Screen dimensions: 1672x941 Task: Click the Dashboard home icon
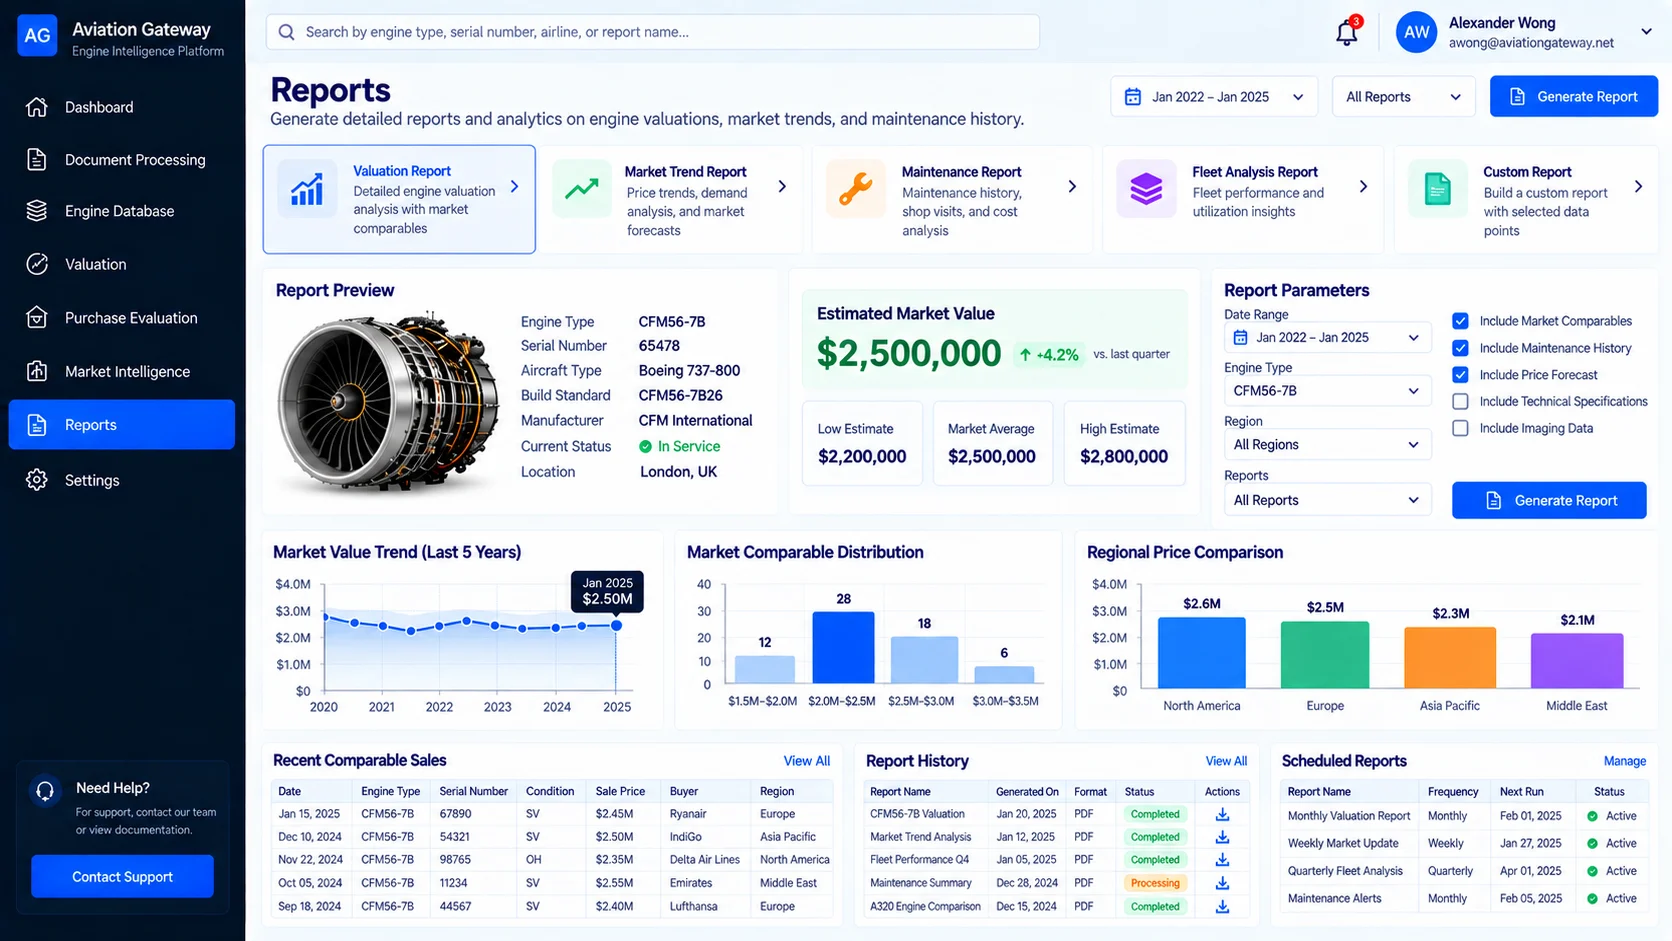37,107
